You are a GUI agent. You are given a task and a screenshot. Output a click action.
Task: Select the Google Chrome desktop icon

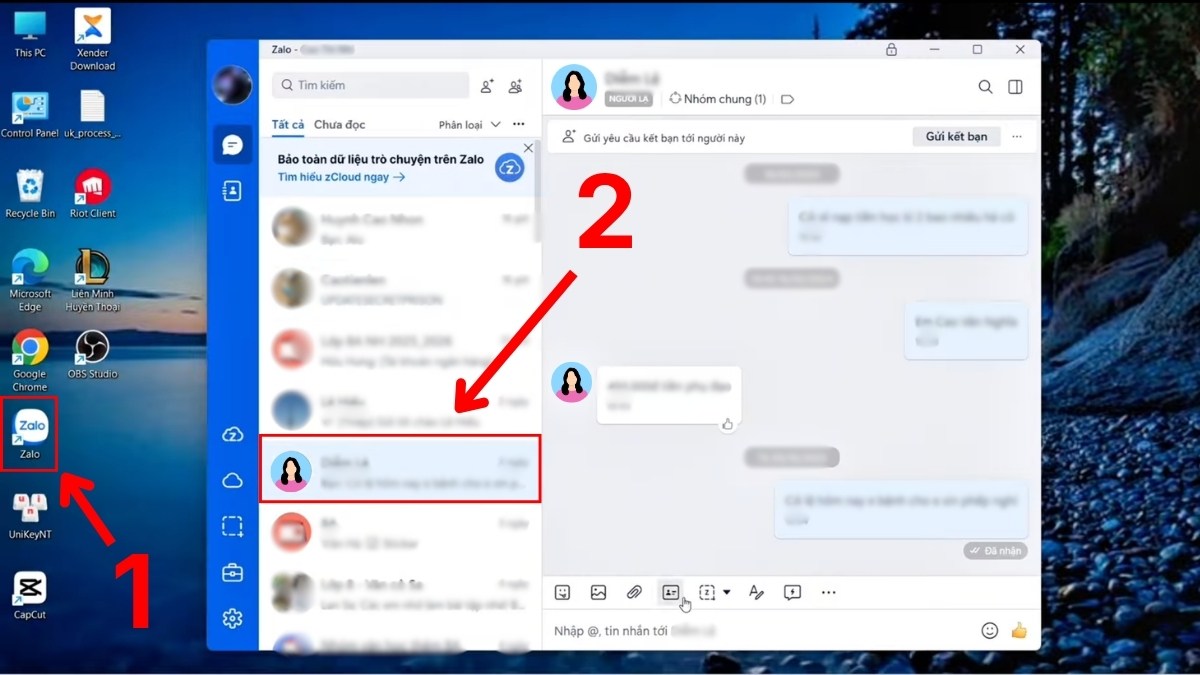pos(30,361)
